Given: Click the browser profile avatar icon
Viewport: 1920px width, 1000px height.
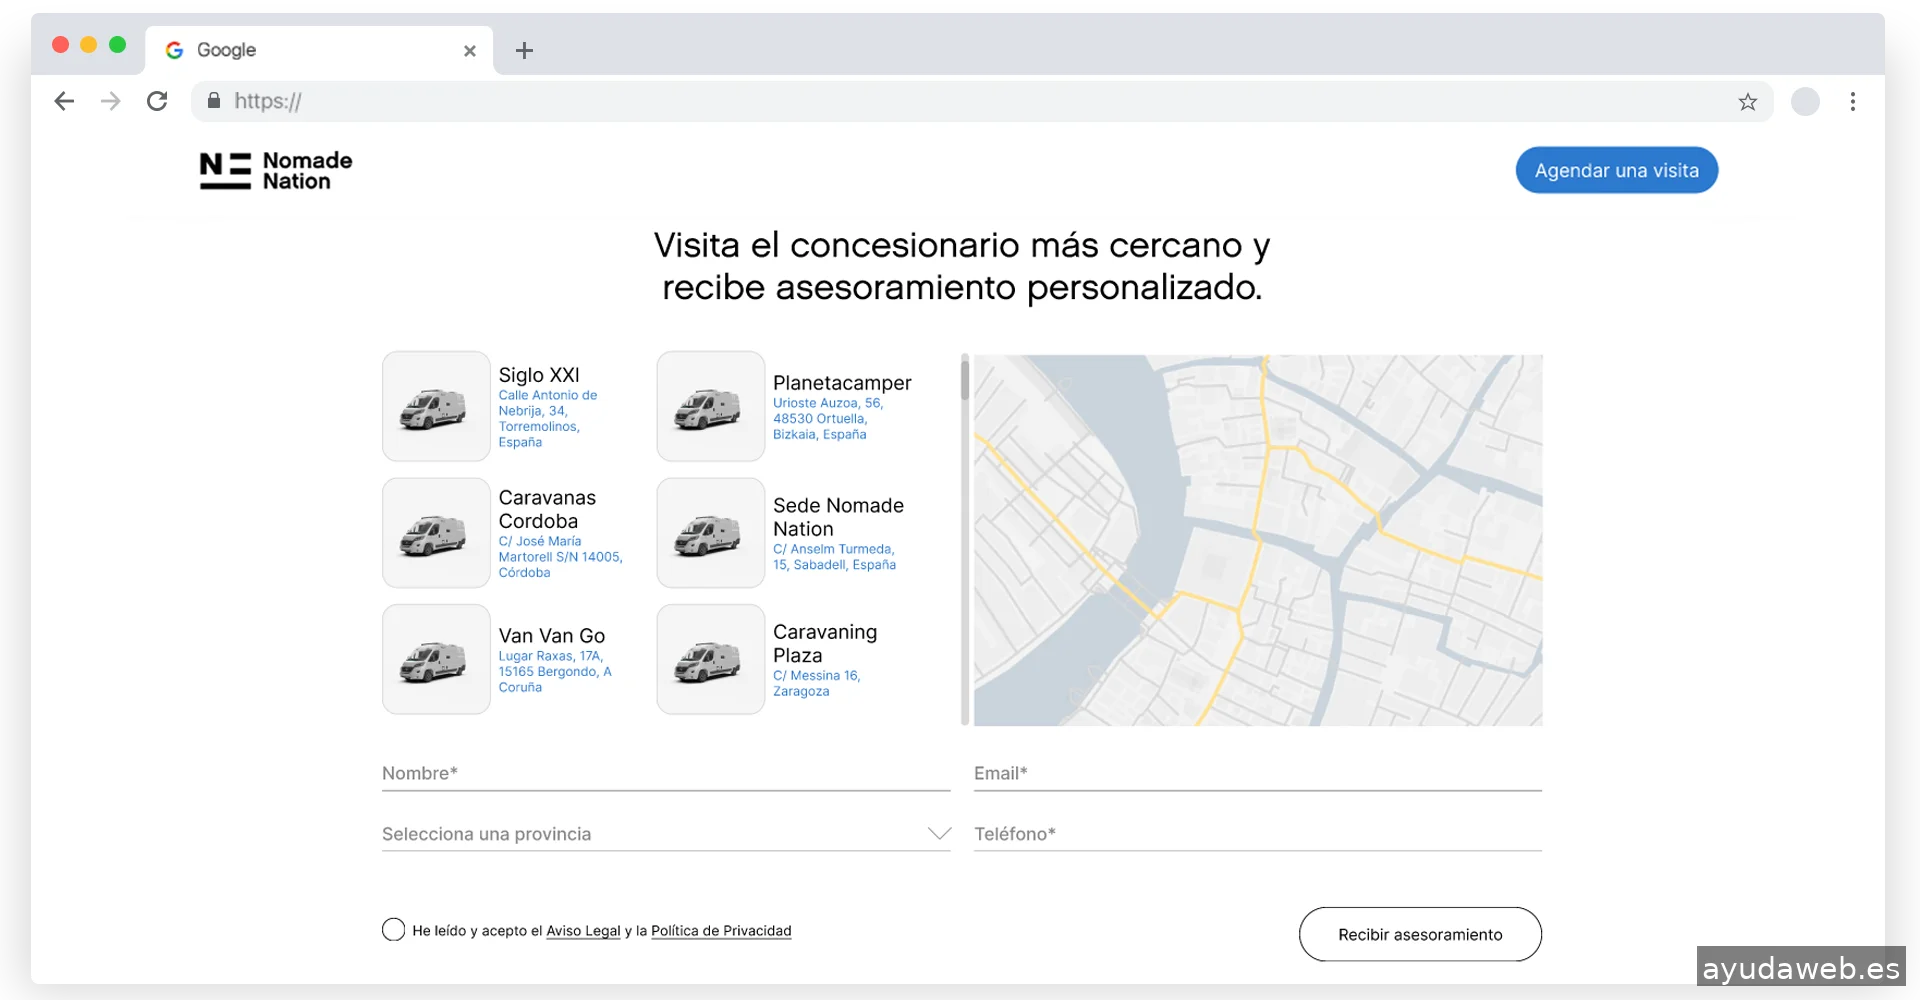Looking at the screenshot, I should coord(1804,102).
